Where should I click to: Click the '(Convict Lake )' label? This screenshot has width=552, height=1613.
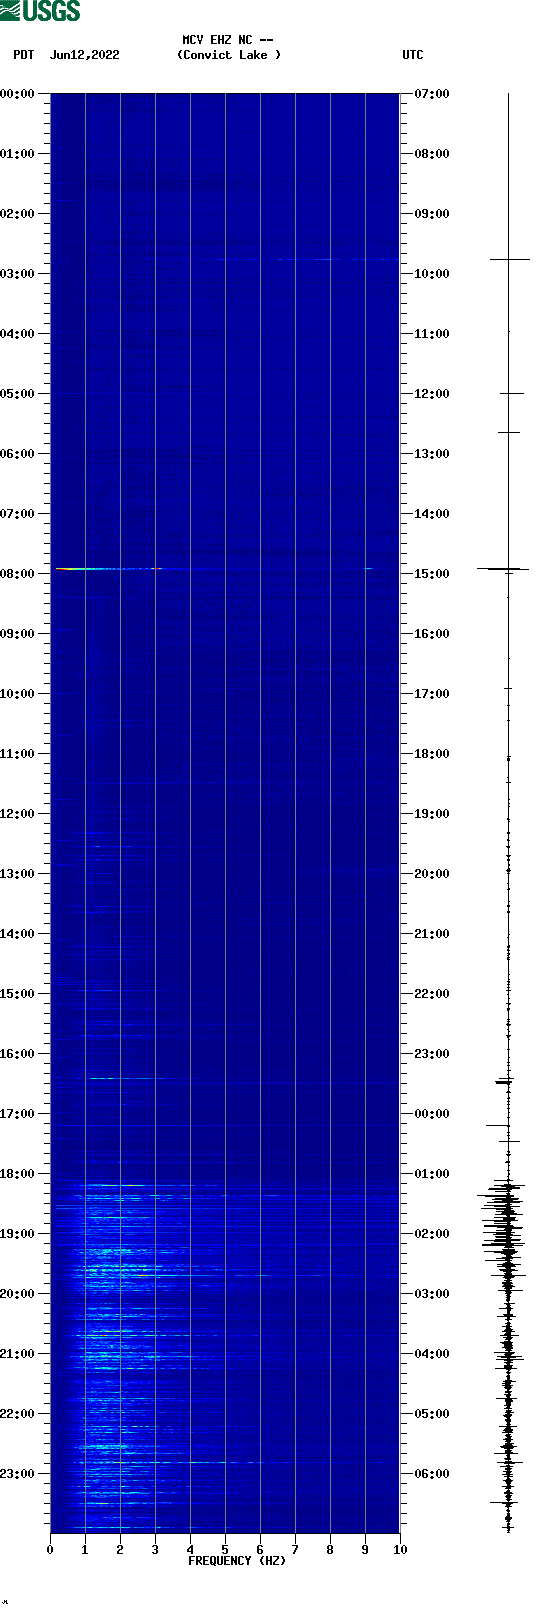(x=229, y=55)
